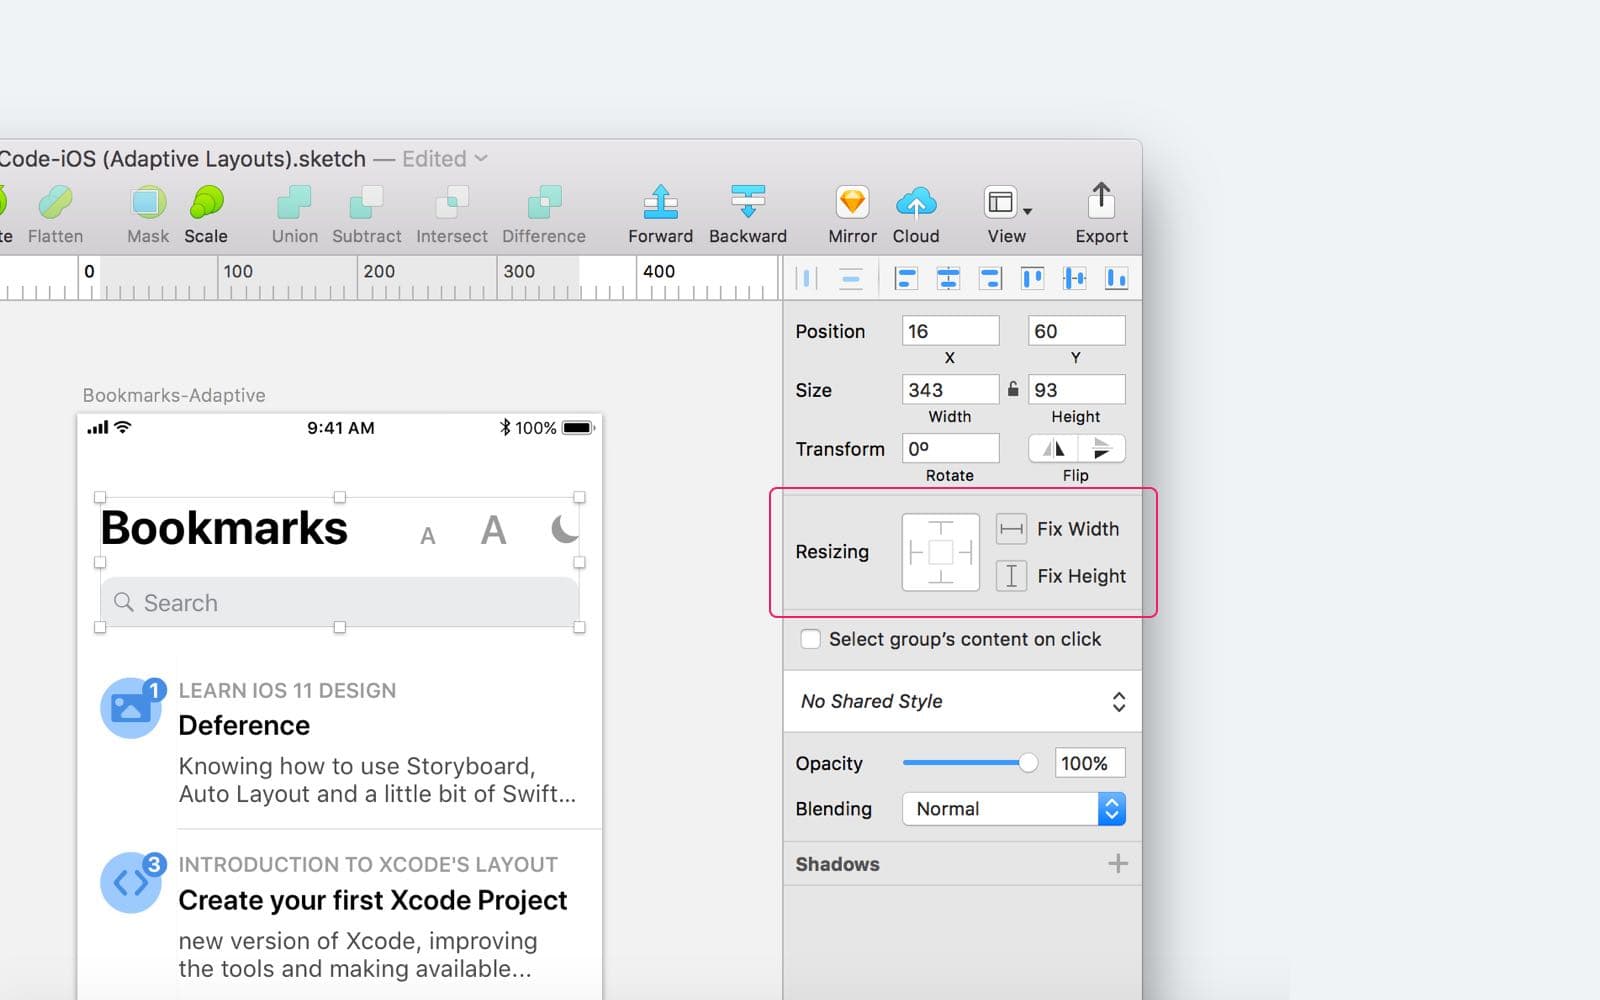The width and height of the screenshot is (1600, 1000).
Task: Distribute selected layers vertically
Action: click(851, 278)
